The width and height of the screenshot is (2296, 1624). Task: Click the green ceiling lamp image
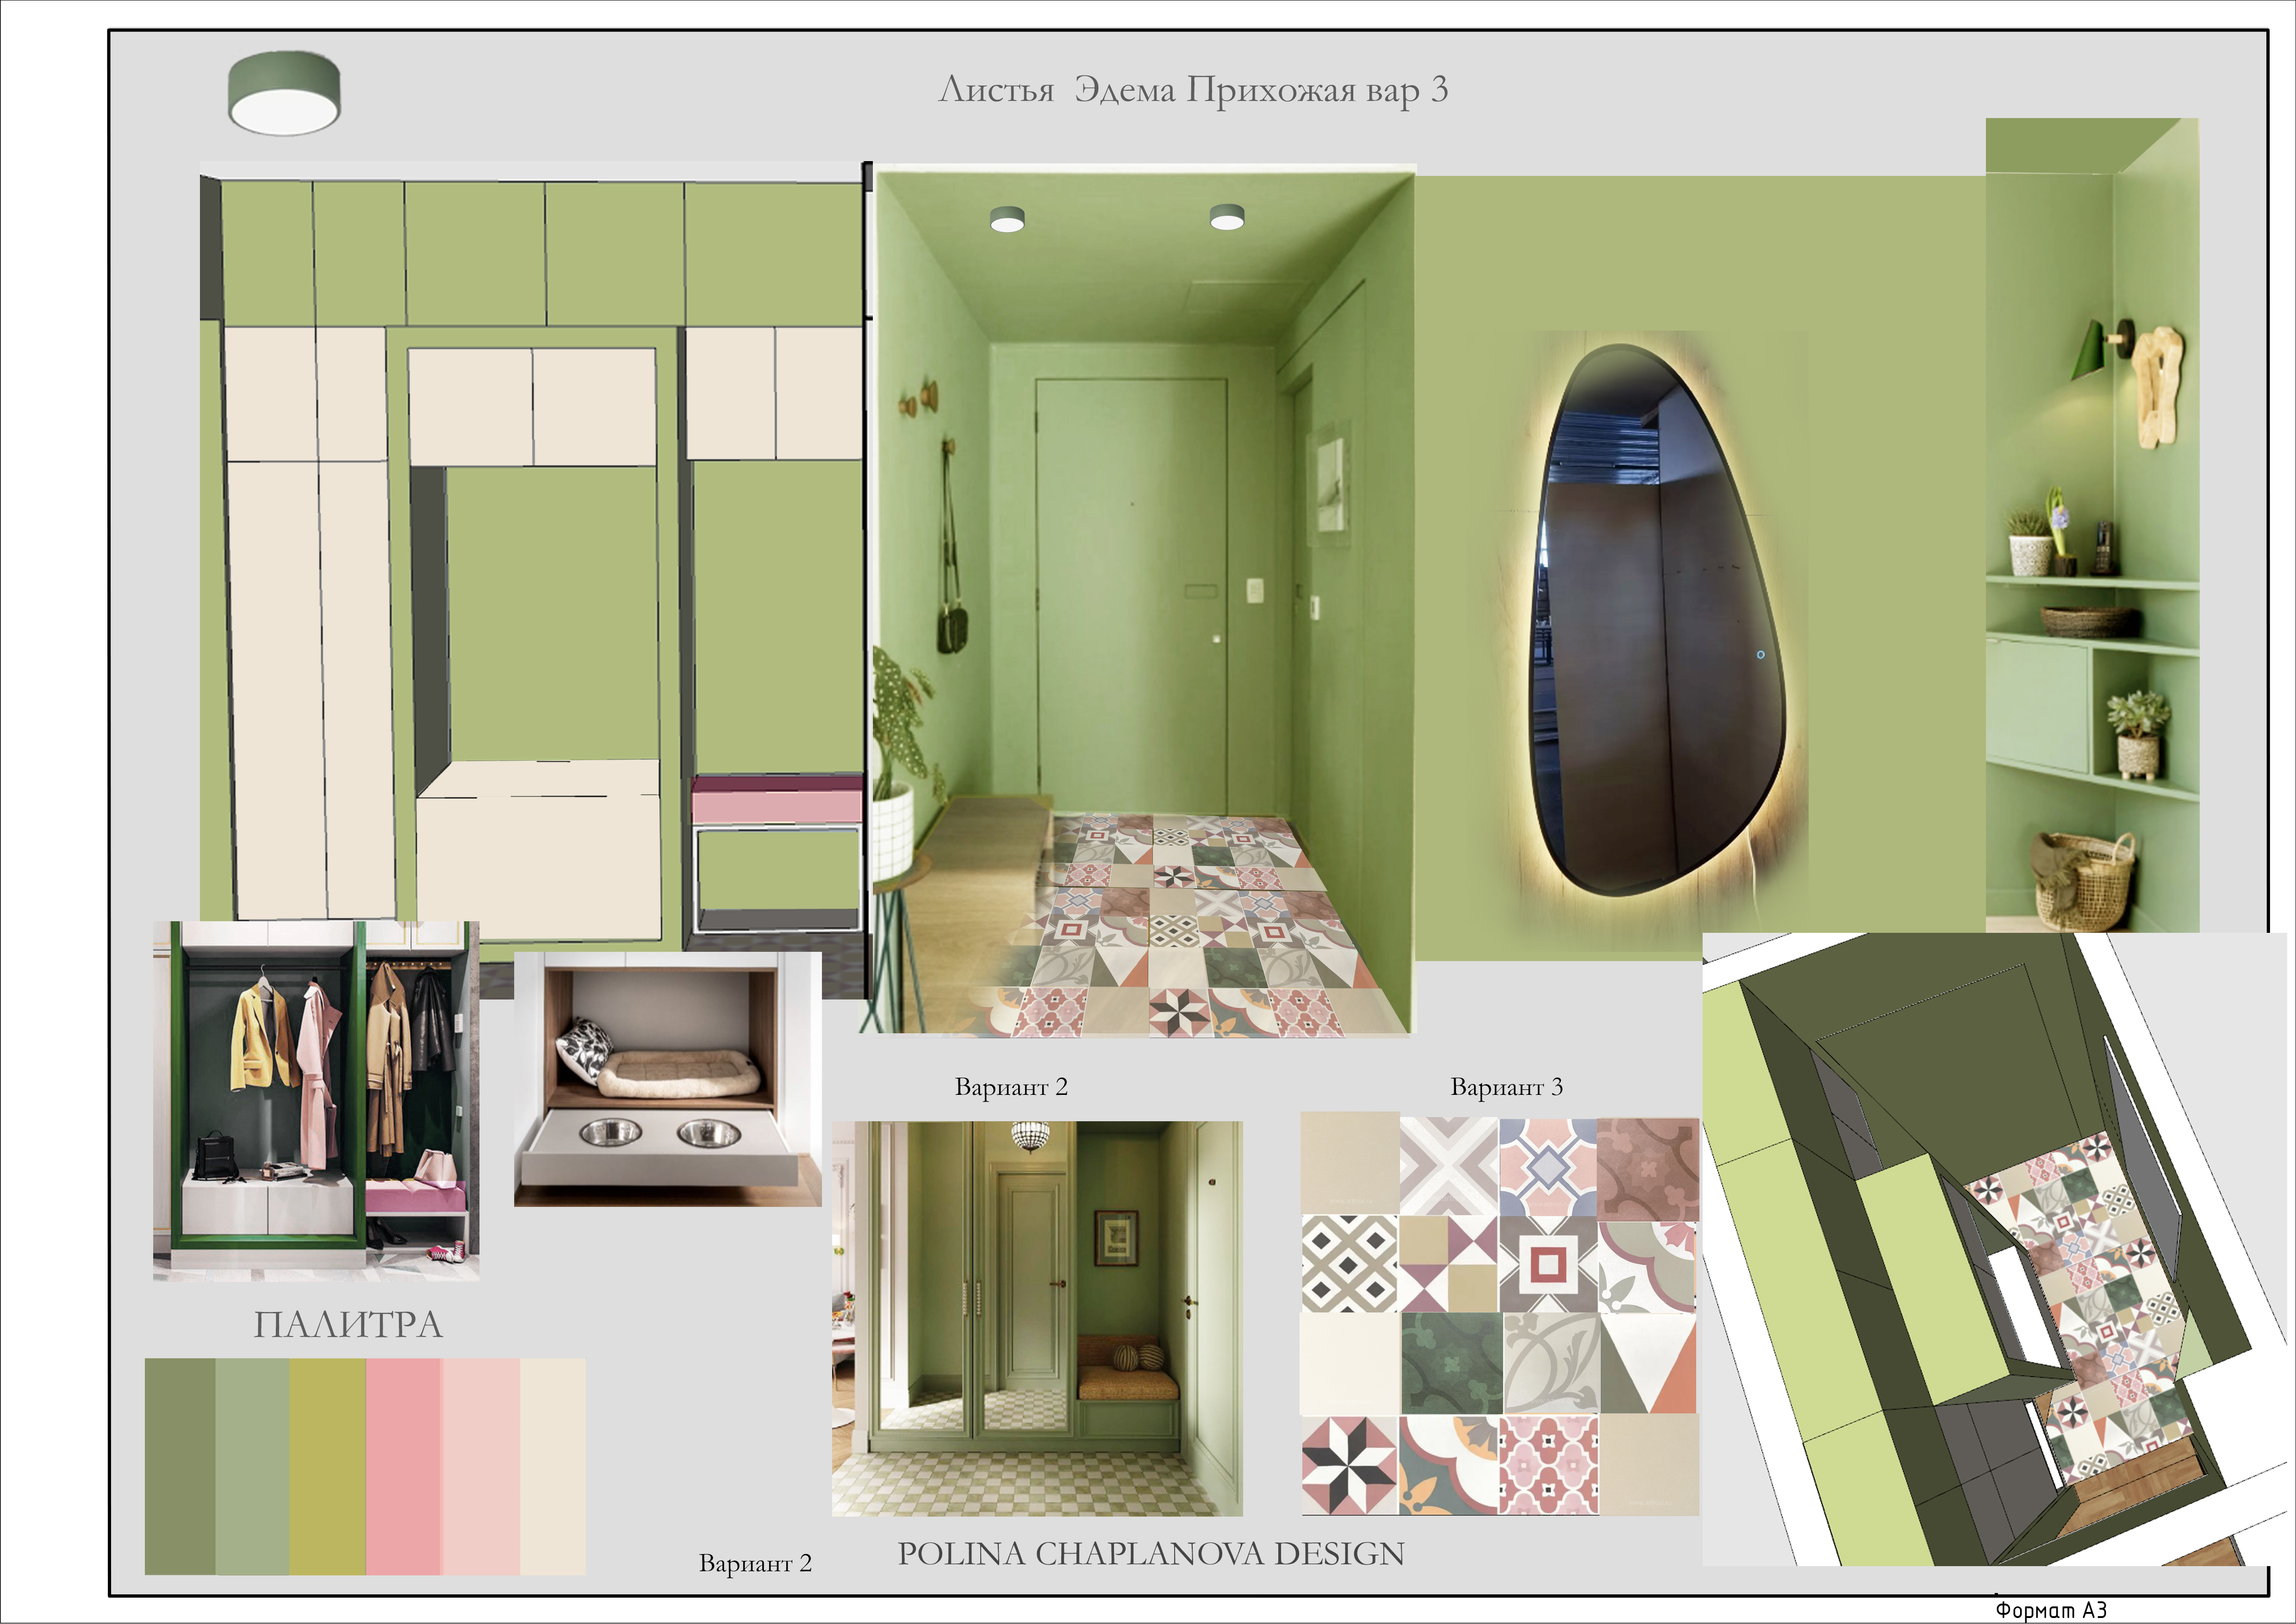pos(284,93)
